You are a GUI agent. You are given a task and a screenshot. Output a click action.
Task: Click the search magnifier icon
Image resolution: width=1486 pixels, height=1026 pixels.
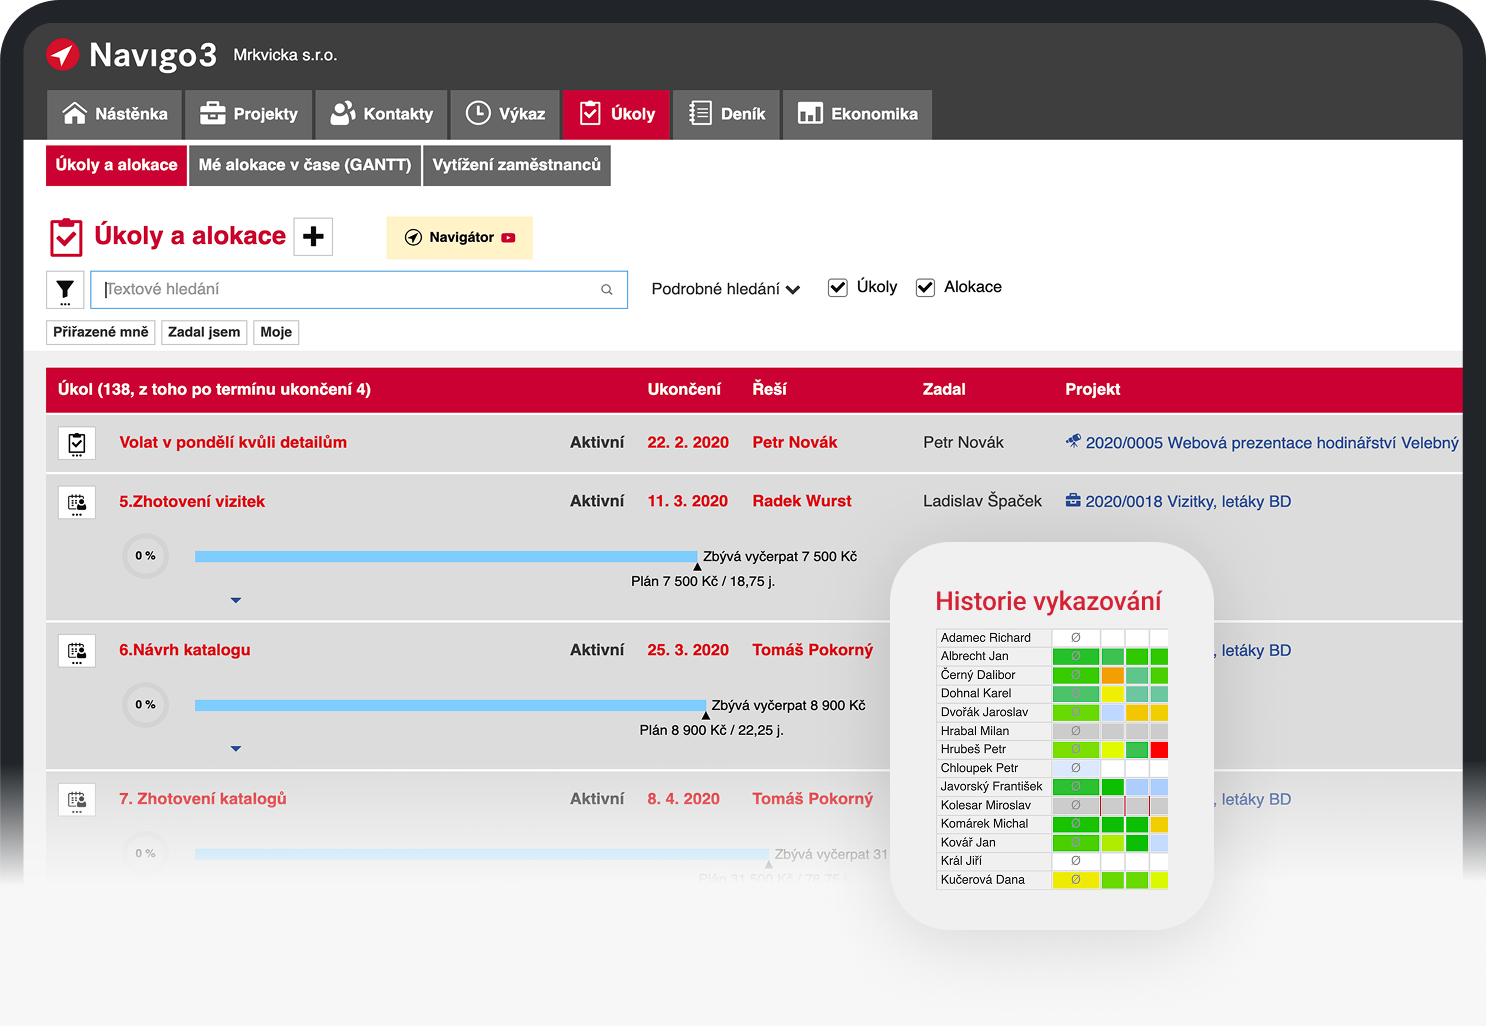[606, 290]
